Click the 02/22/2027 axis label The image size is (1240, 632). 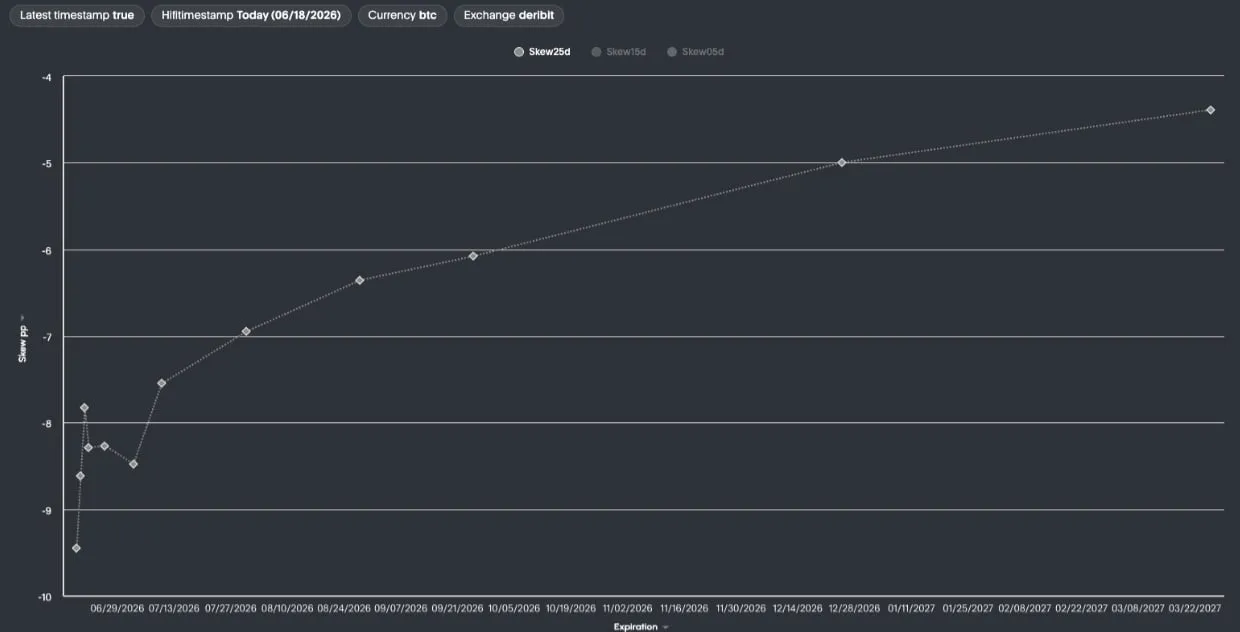pyautogui.click(x=1082, y=608)
